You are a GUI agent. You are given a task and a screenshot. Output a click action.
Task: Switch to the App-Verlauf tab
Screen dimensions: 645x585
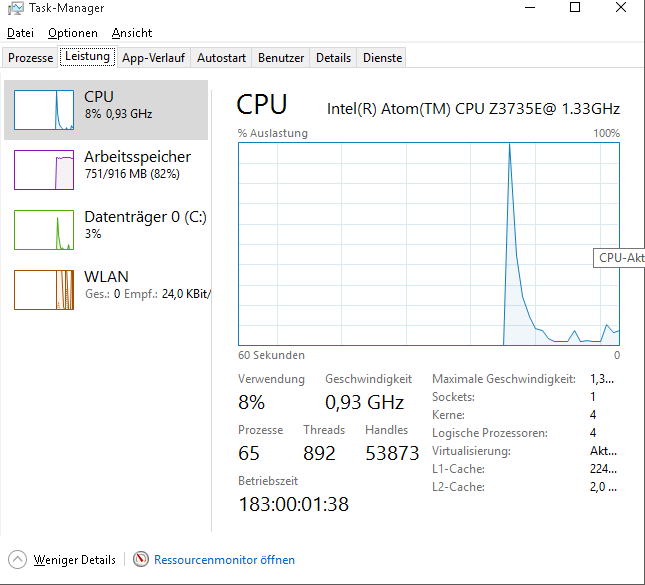click(x=153, y=58)
